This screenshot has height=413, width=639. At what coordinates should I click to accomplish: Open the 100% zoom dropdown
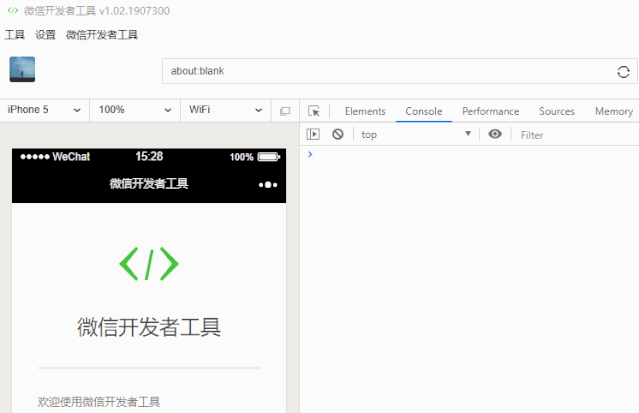(135, 110)
